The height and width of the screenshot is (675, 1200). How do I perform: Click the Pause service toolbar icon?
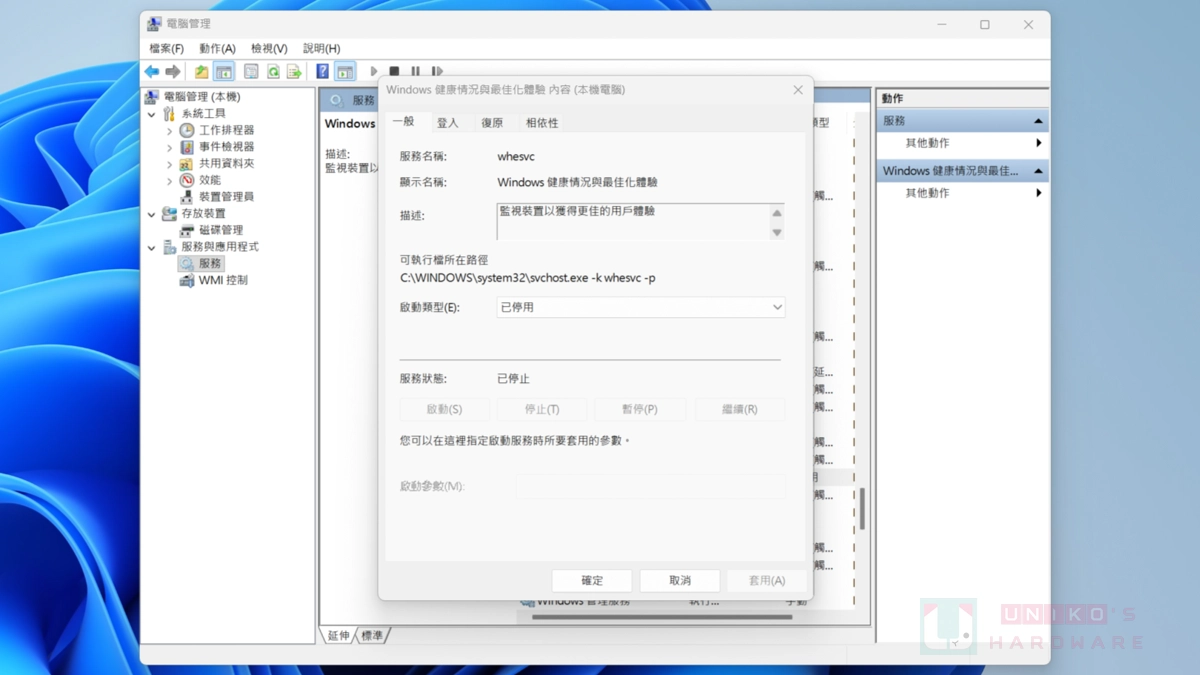[x=415, y=72]
